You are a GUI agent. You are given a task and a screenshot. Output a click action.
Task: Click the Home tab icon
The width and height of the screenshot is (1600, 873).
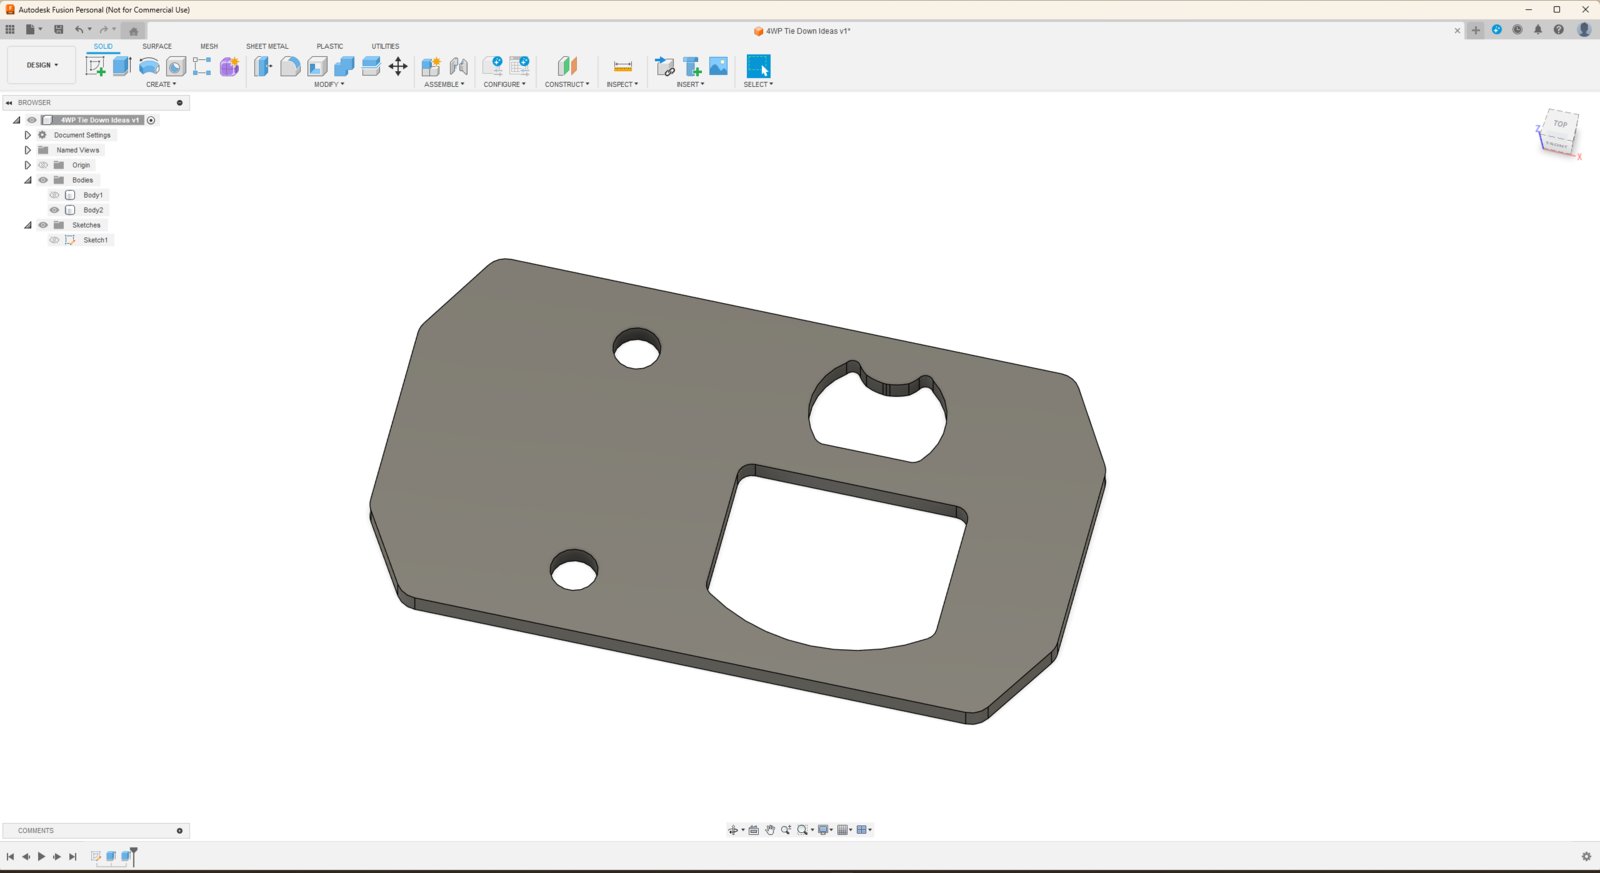click(134, 31)
